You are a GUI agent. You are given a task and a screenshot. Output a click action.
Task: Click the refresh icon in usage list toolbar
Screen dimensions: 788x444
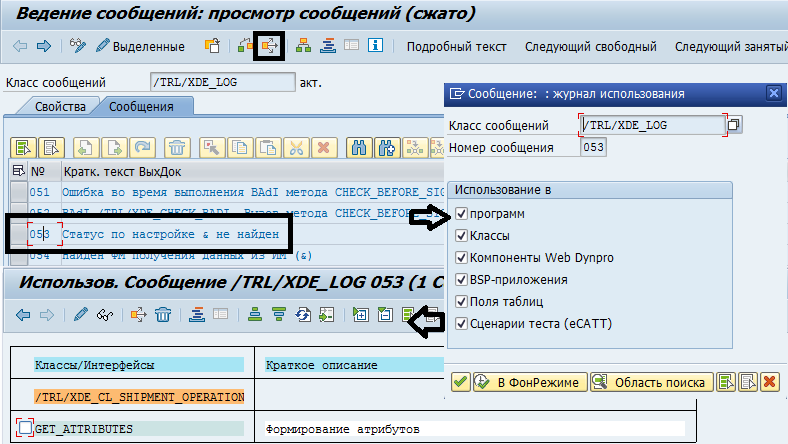click(x=302, y=316)
